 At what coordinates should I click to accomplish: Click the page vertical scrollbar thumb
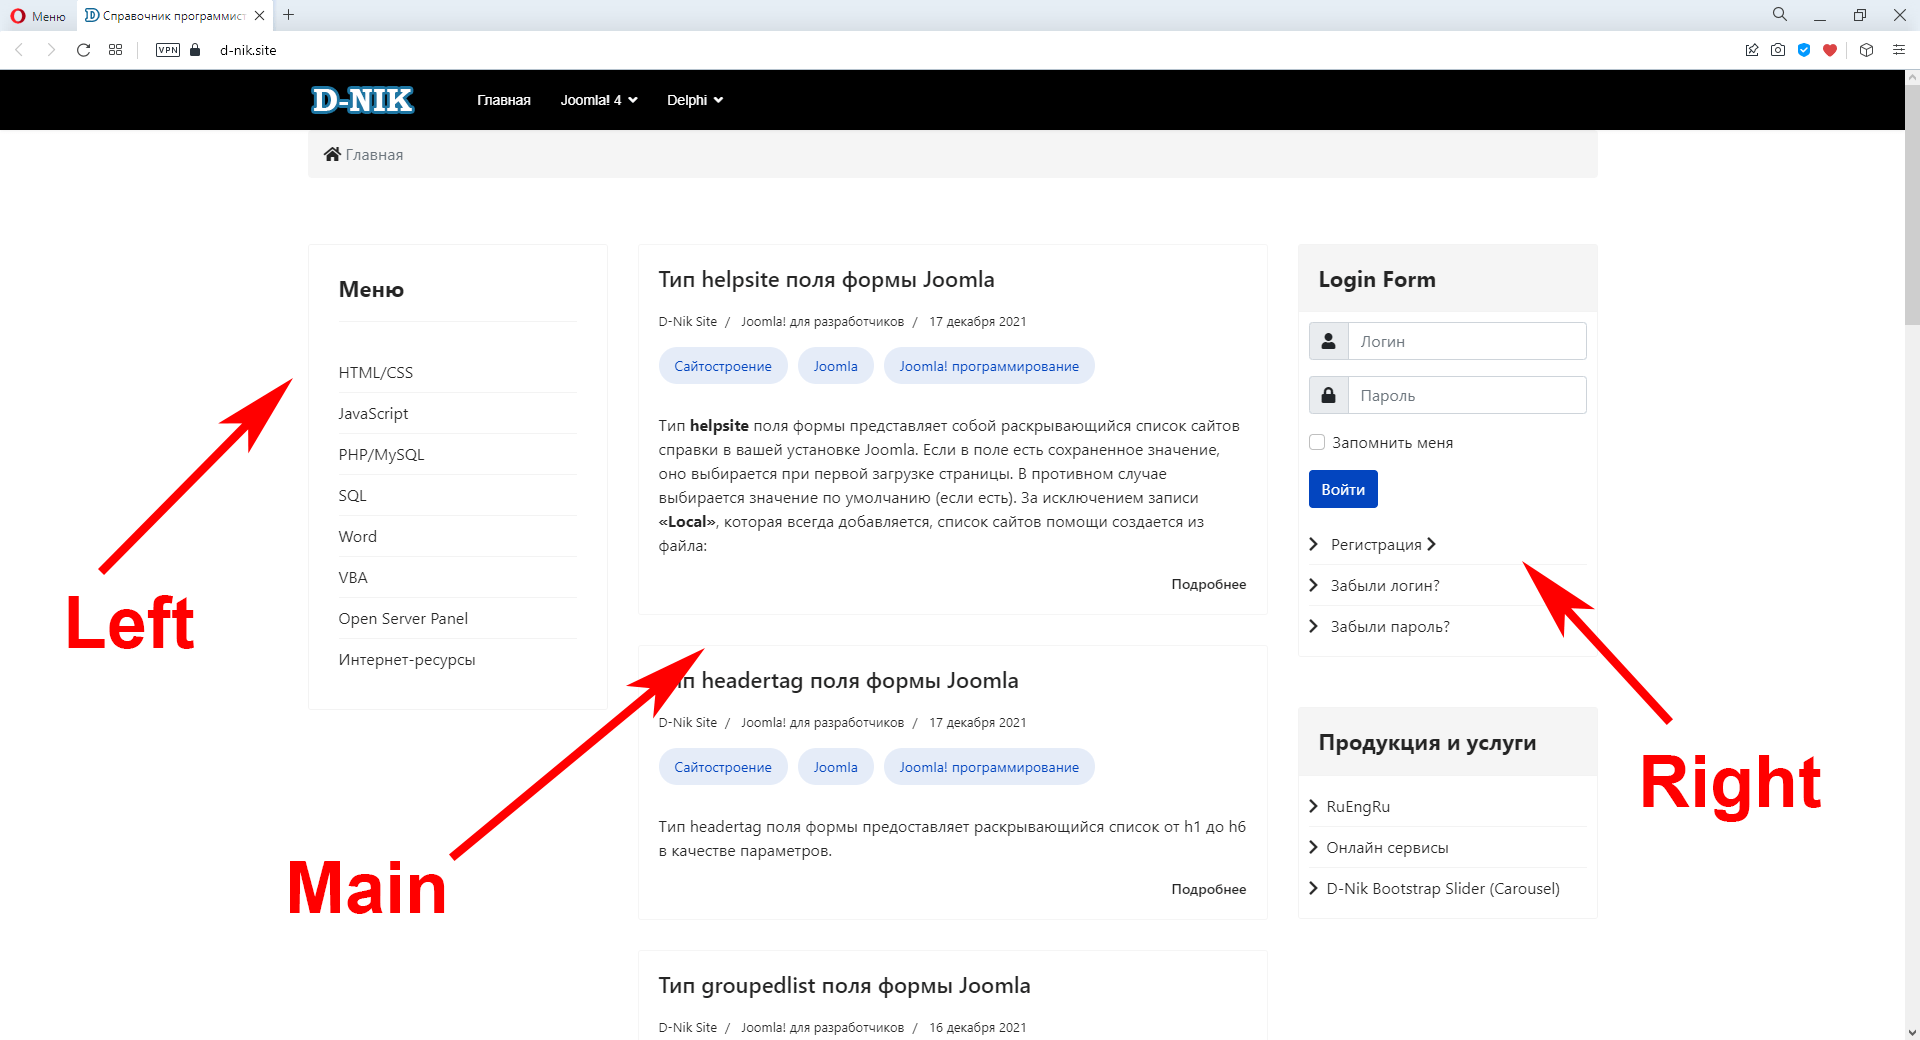pos(1912,205)
